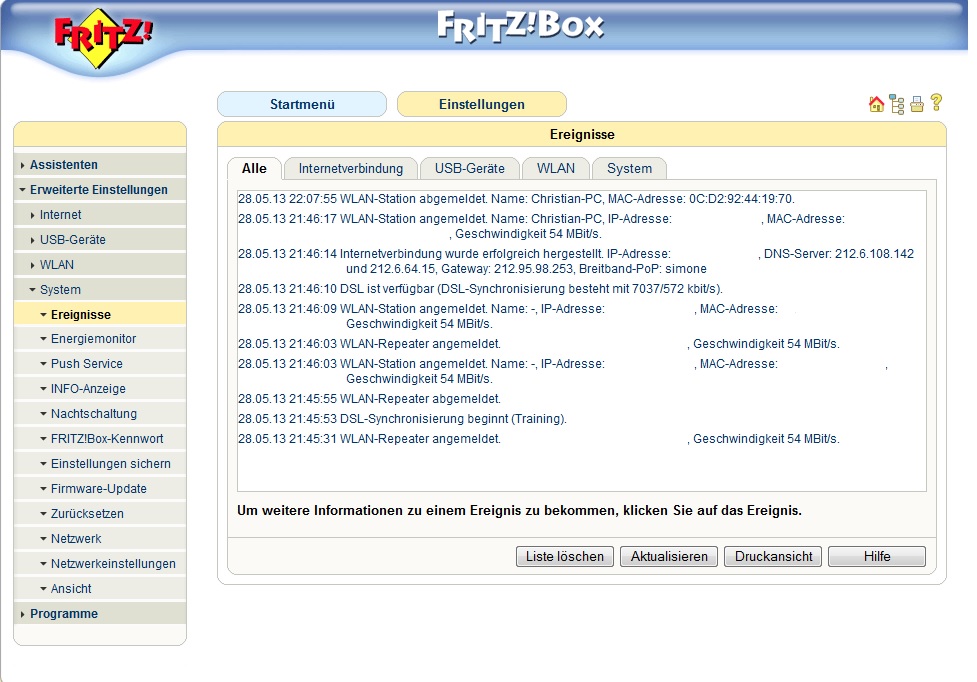The height and width of the screenshot is (682, 977).
Task: Expand the WLAN sidebar submenu
Action: 100,264
